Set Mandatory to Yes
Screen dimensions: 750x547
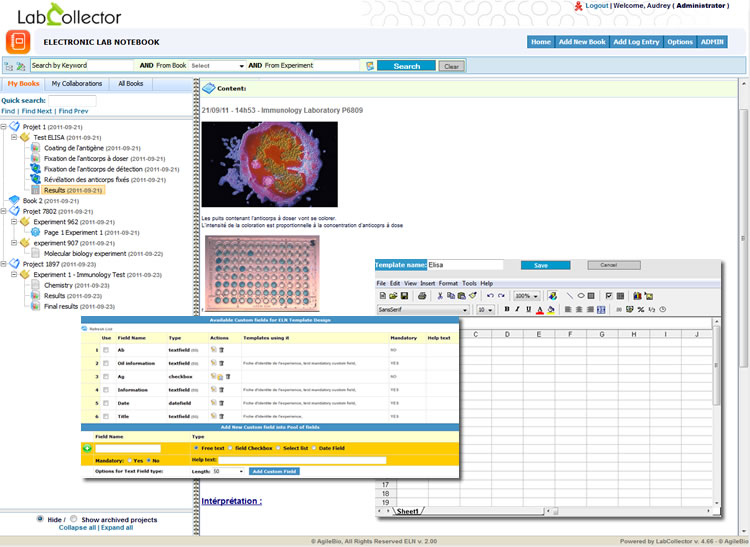[130, 460]
